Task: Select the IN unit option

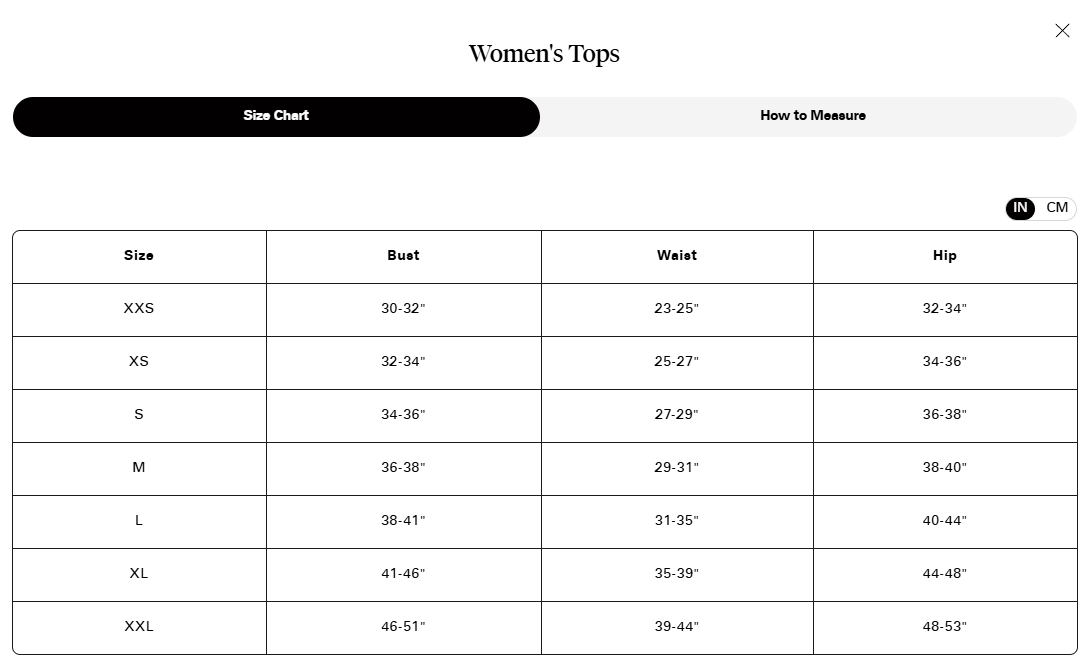Action: click(1020, 208)
